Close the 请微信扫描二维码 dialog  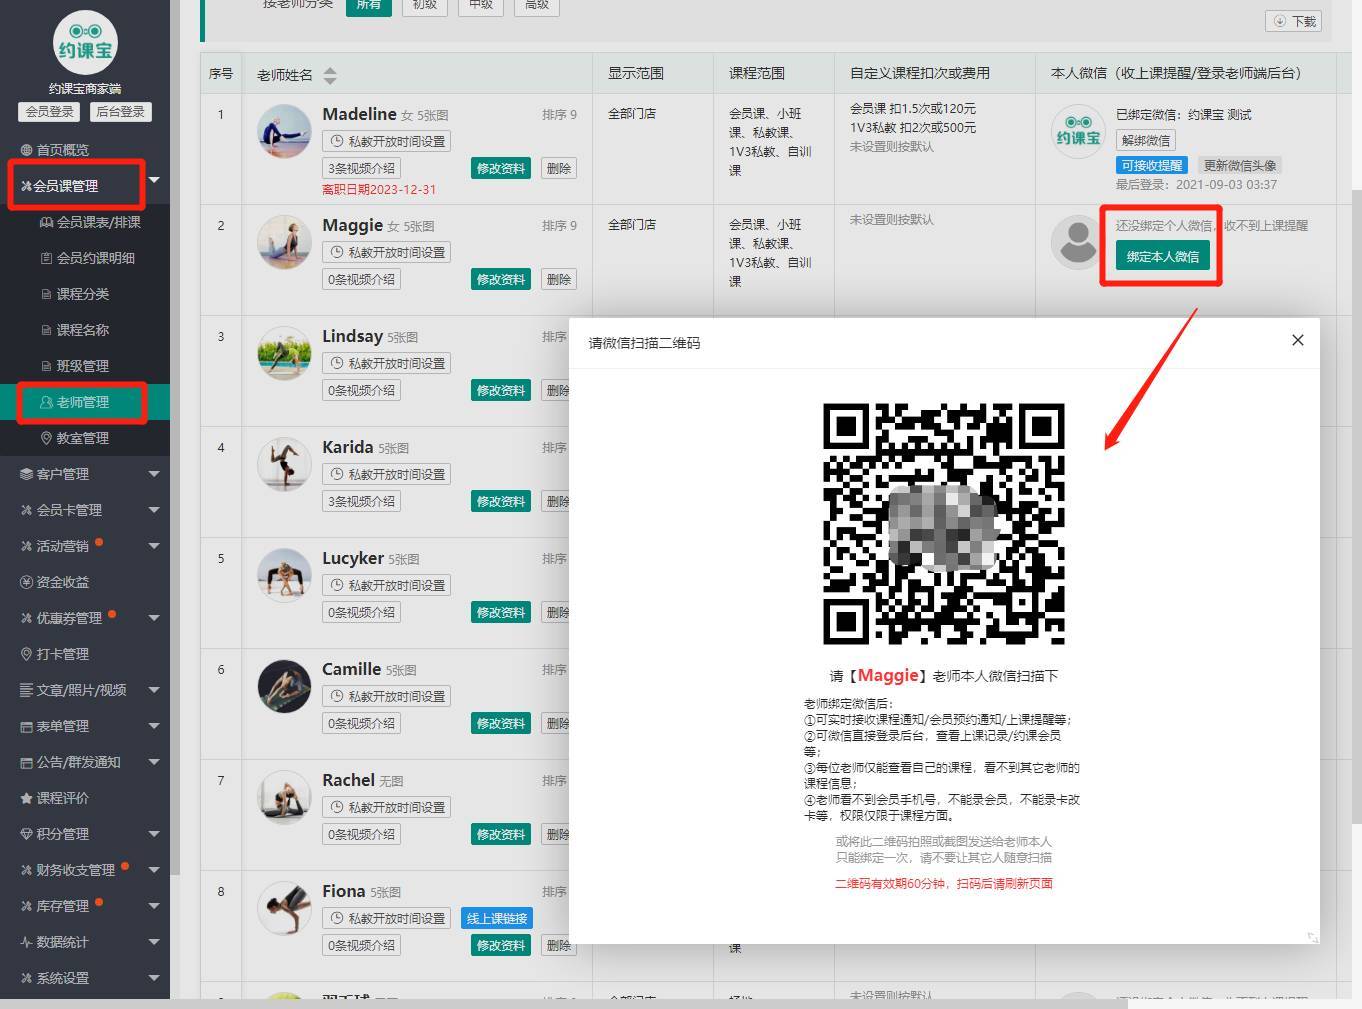click(x=1297, y=340)
